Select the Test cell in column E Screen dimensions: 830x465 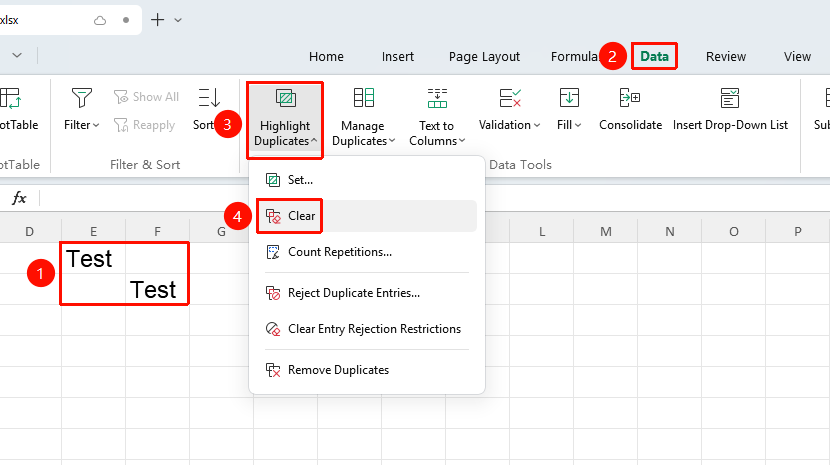(94, 258)
